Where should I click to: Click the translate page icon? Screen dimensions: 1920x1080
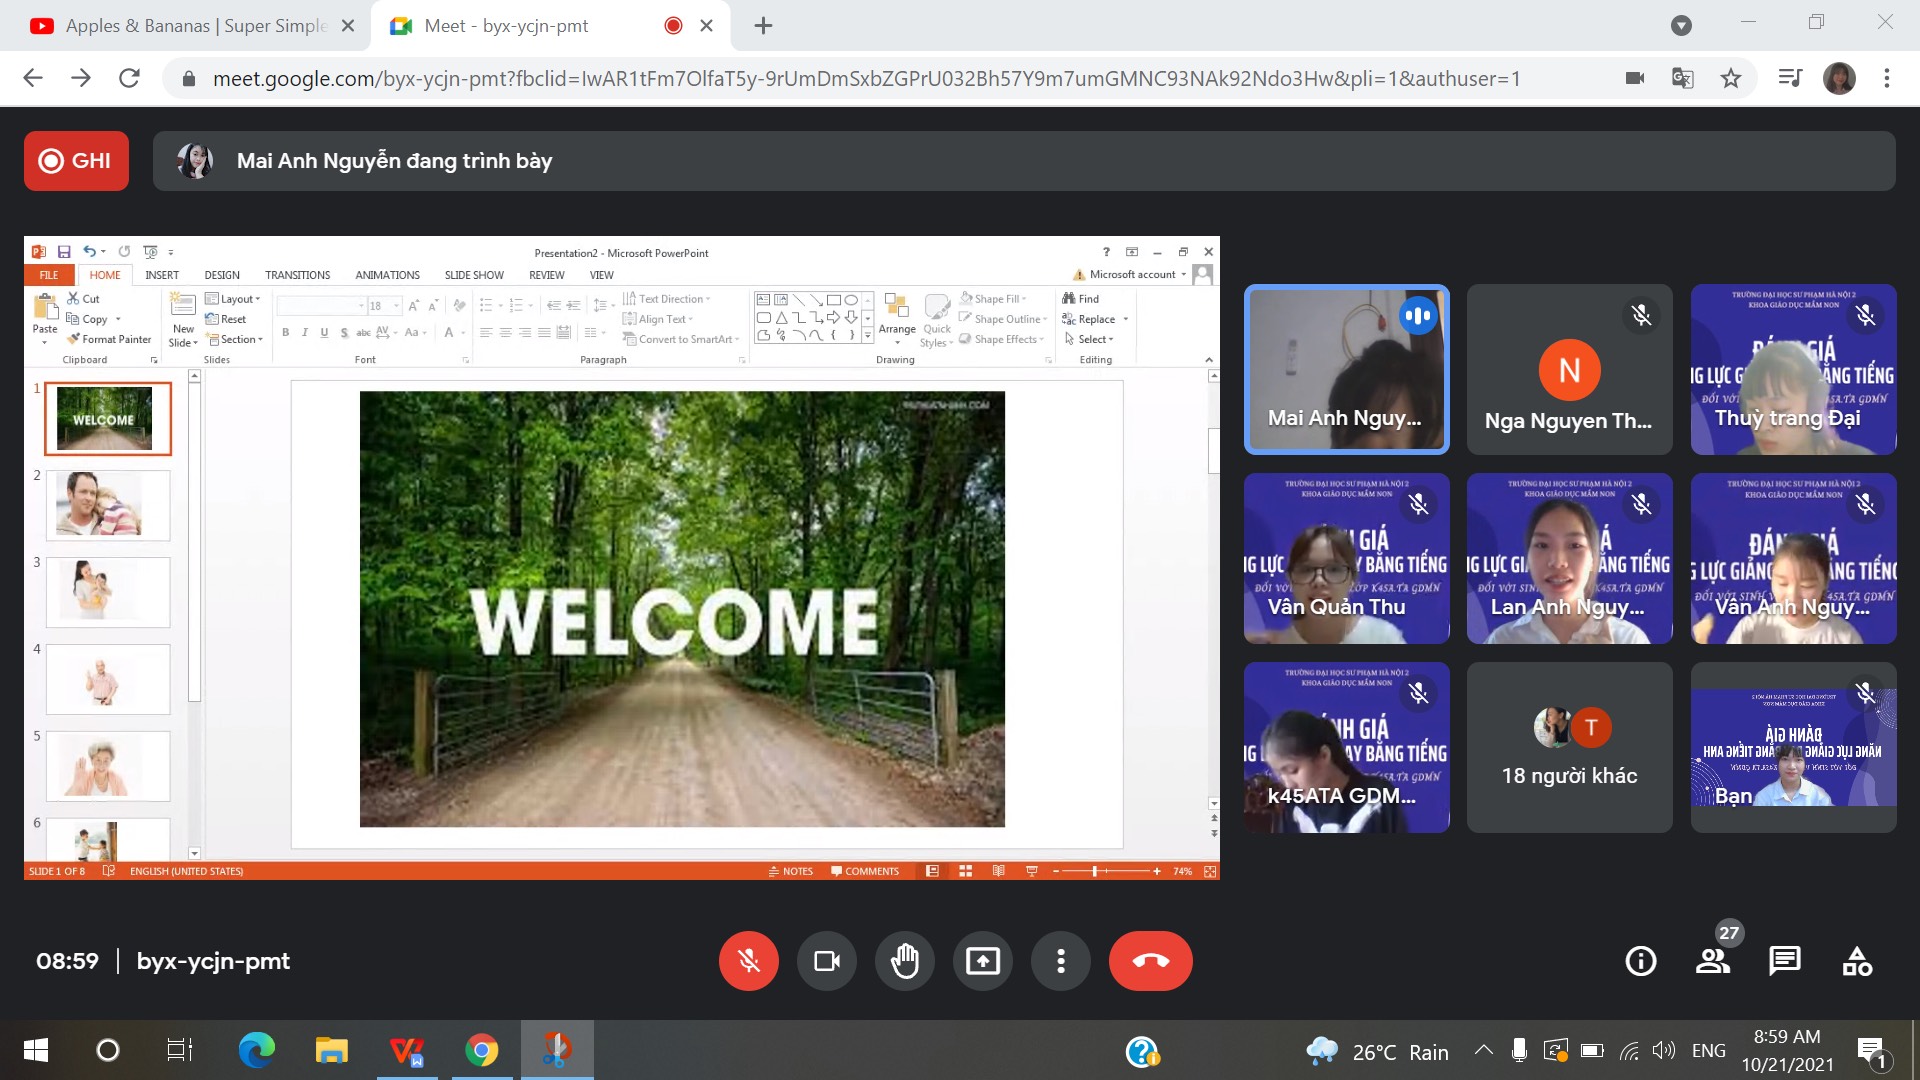point(1683,78)
